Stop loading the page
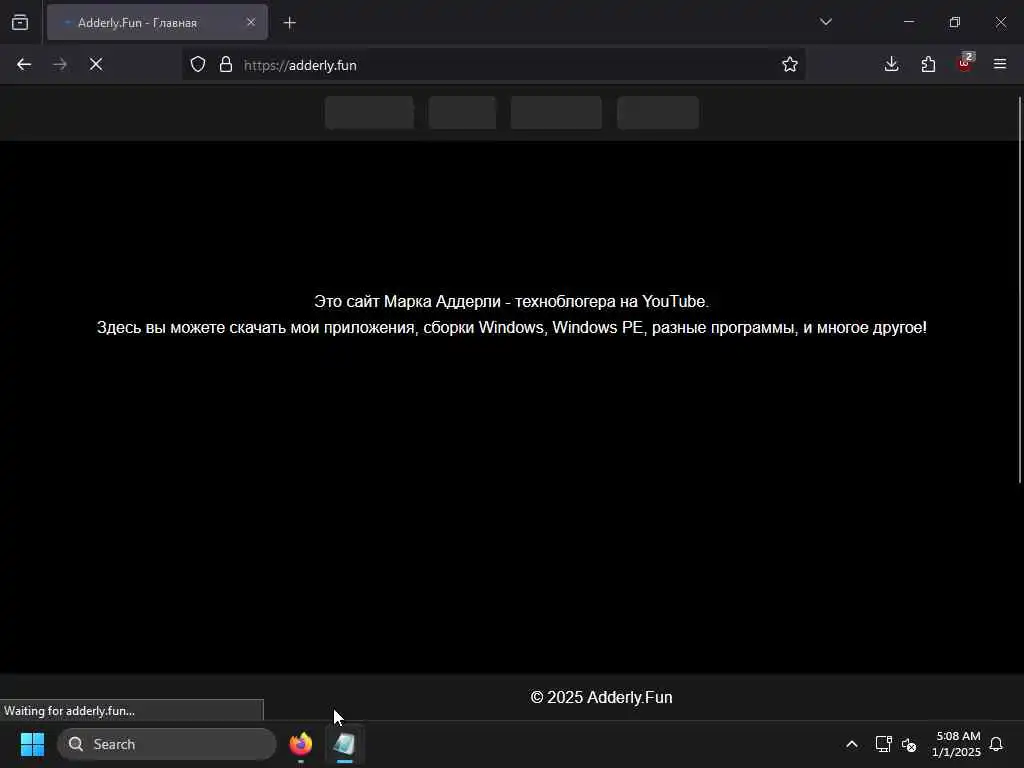The height and width of the screenshot is (768, 1024). (96, 64)
